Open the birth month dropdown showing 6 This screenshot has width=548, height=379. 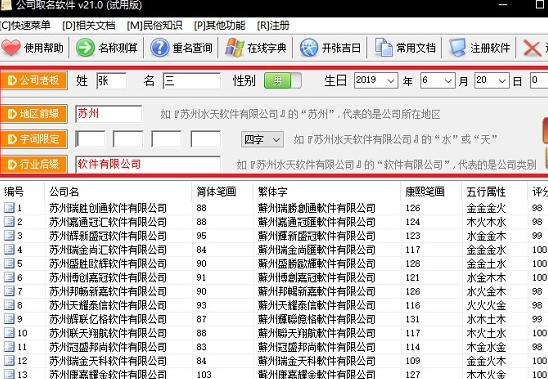tap(438, 80)
